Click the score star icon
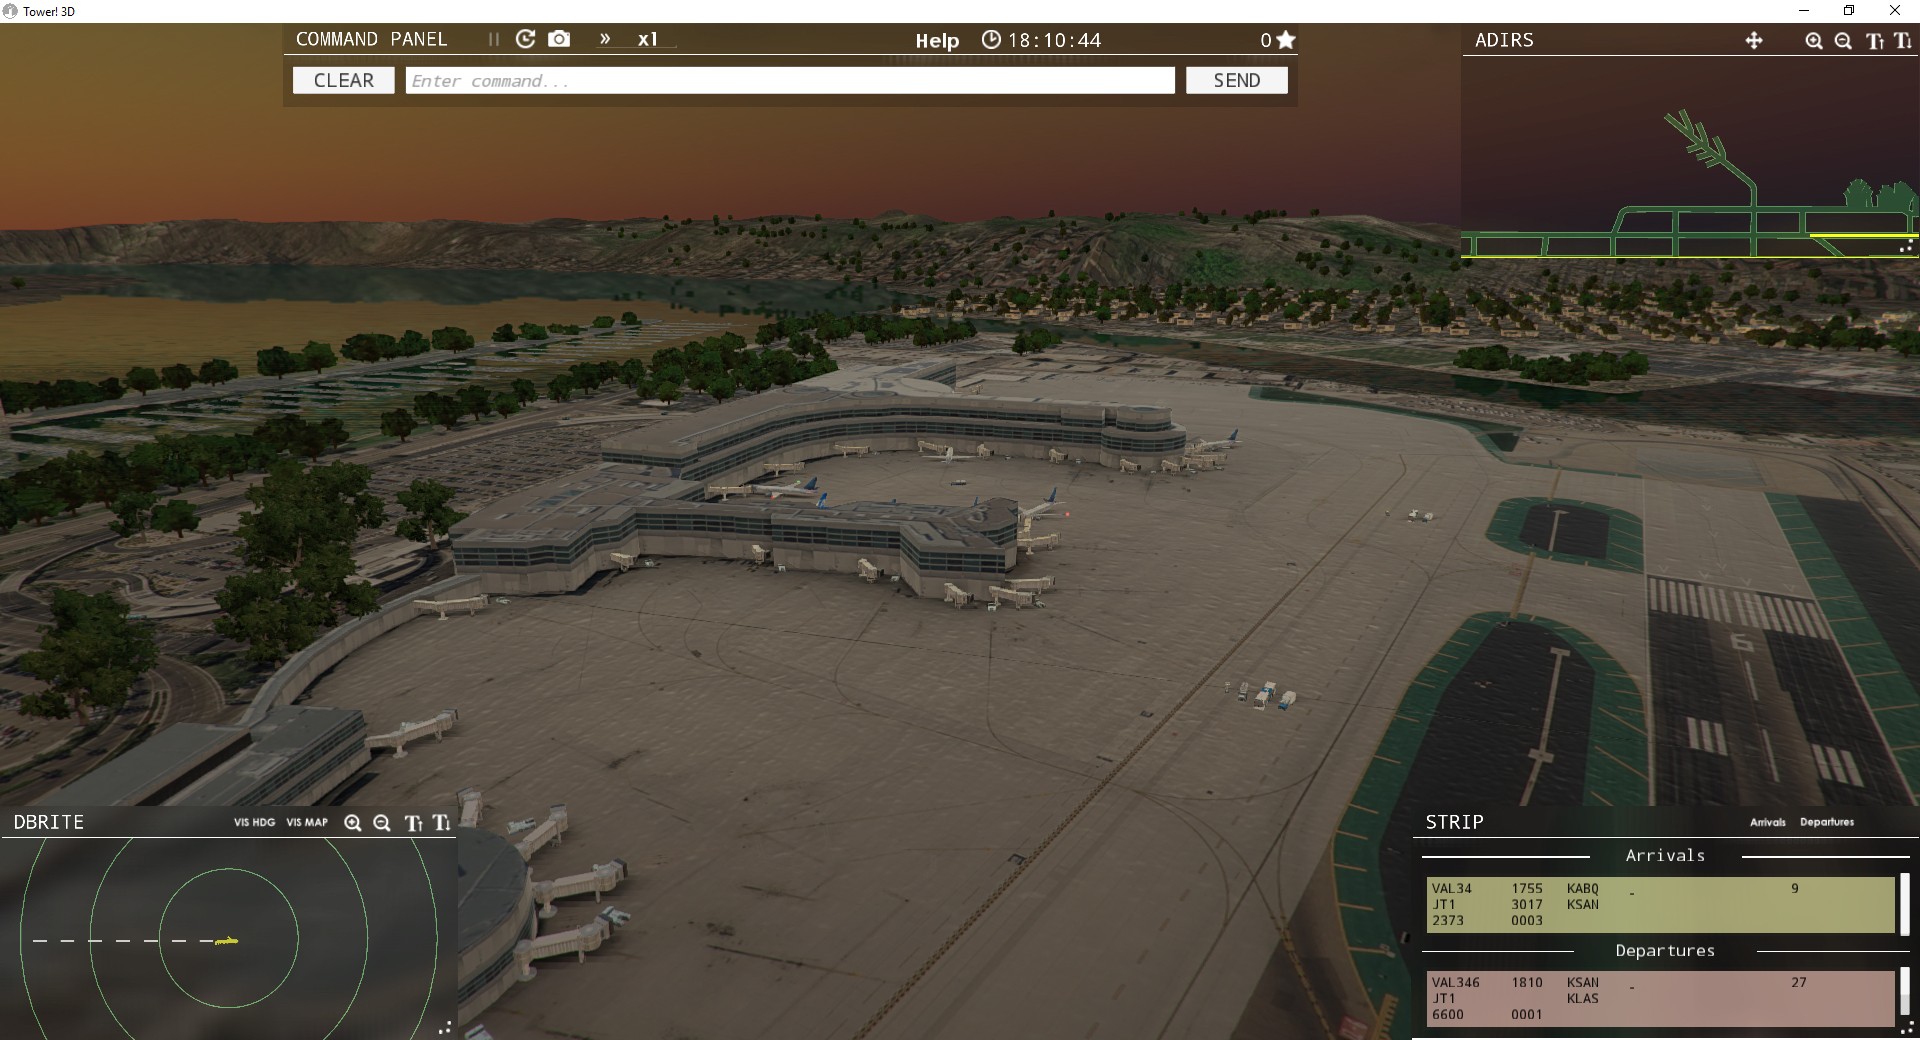Viewport: 1920px width, 1040px height. pyautogui.click(x=1286, y=40)
